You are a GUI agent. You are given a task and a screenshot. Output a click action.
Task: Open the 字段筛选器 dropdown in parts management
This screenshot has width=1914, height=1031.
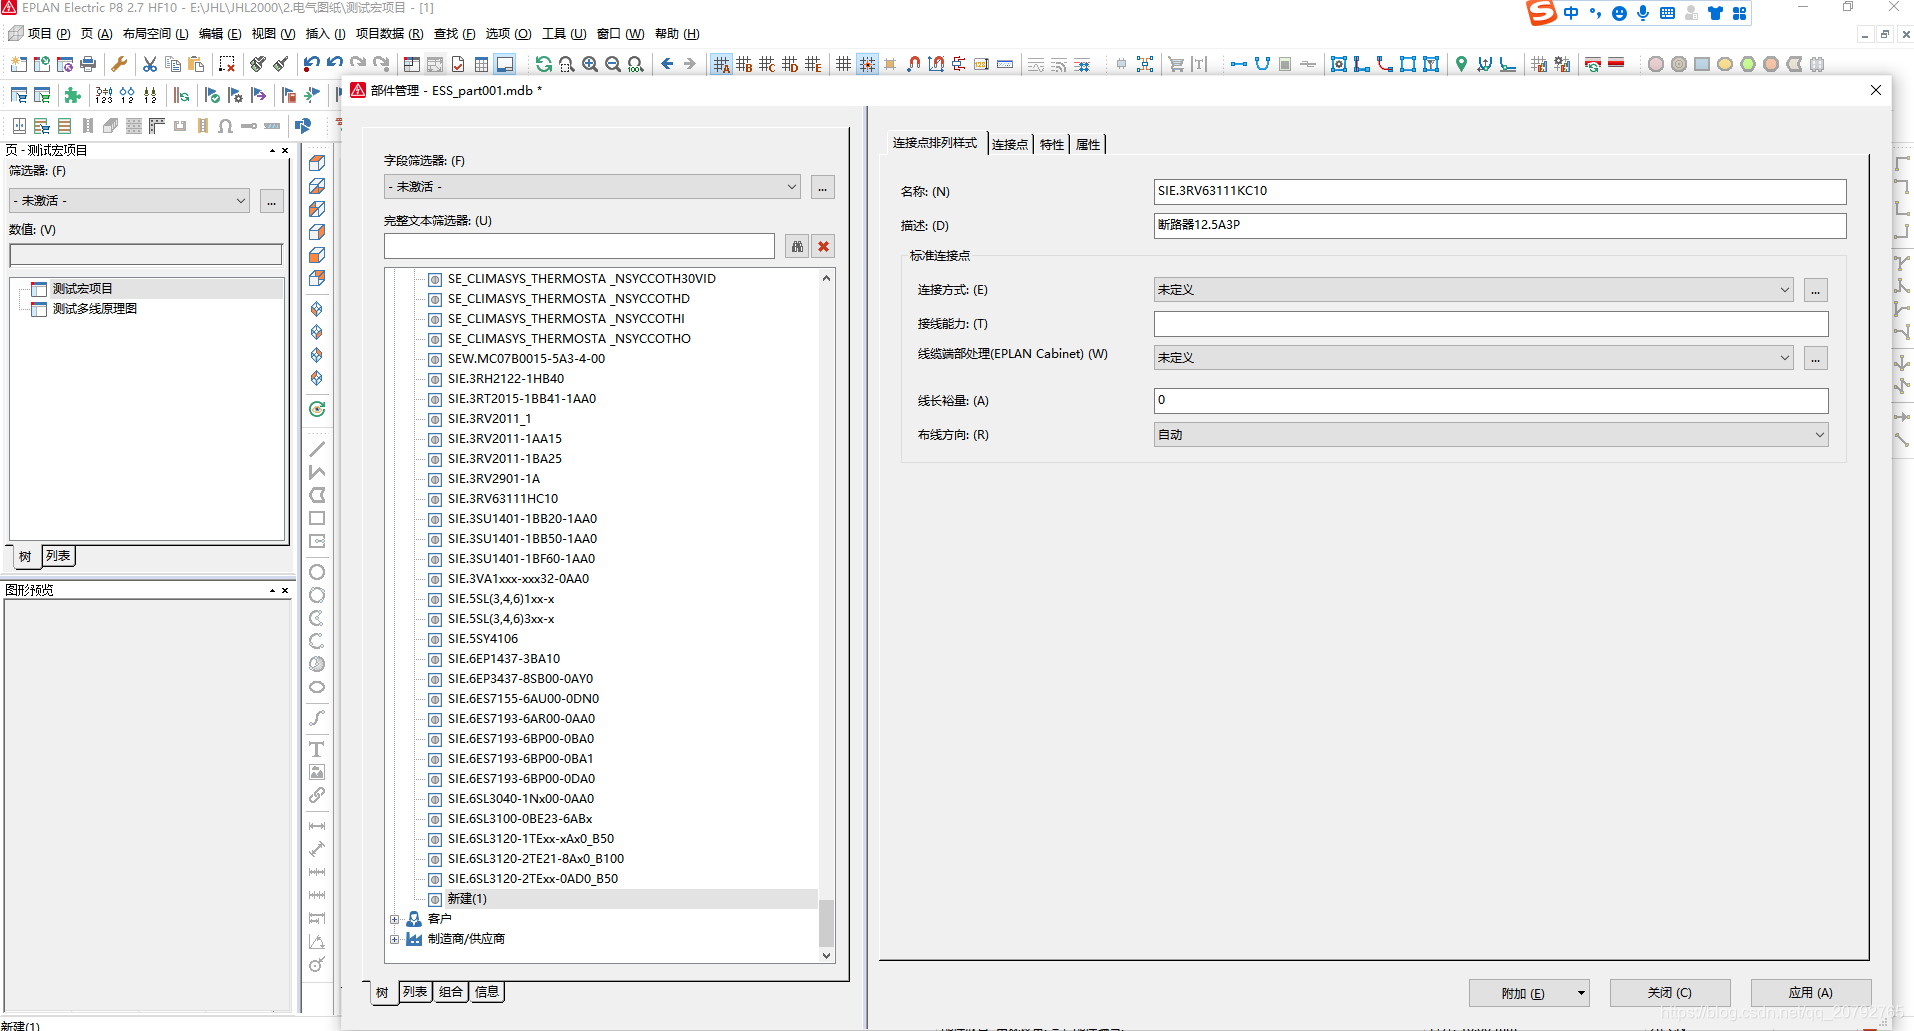point(592,187)
